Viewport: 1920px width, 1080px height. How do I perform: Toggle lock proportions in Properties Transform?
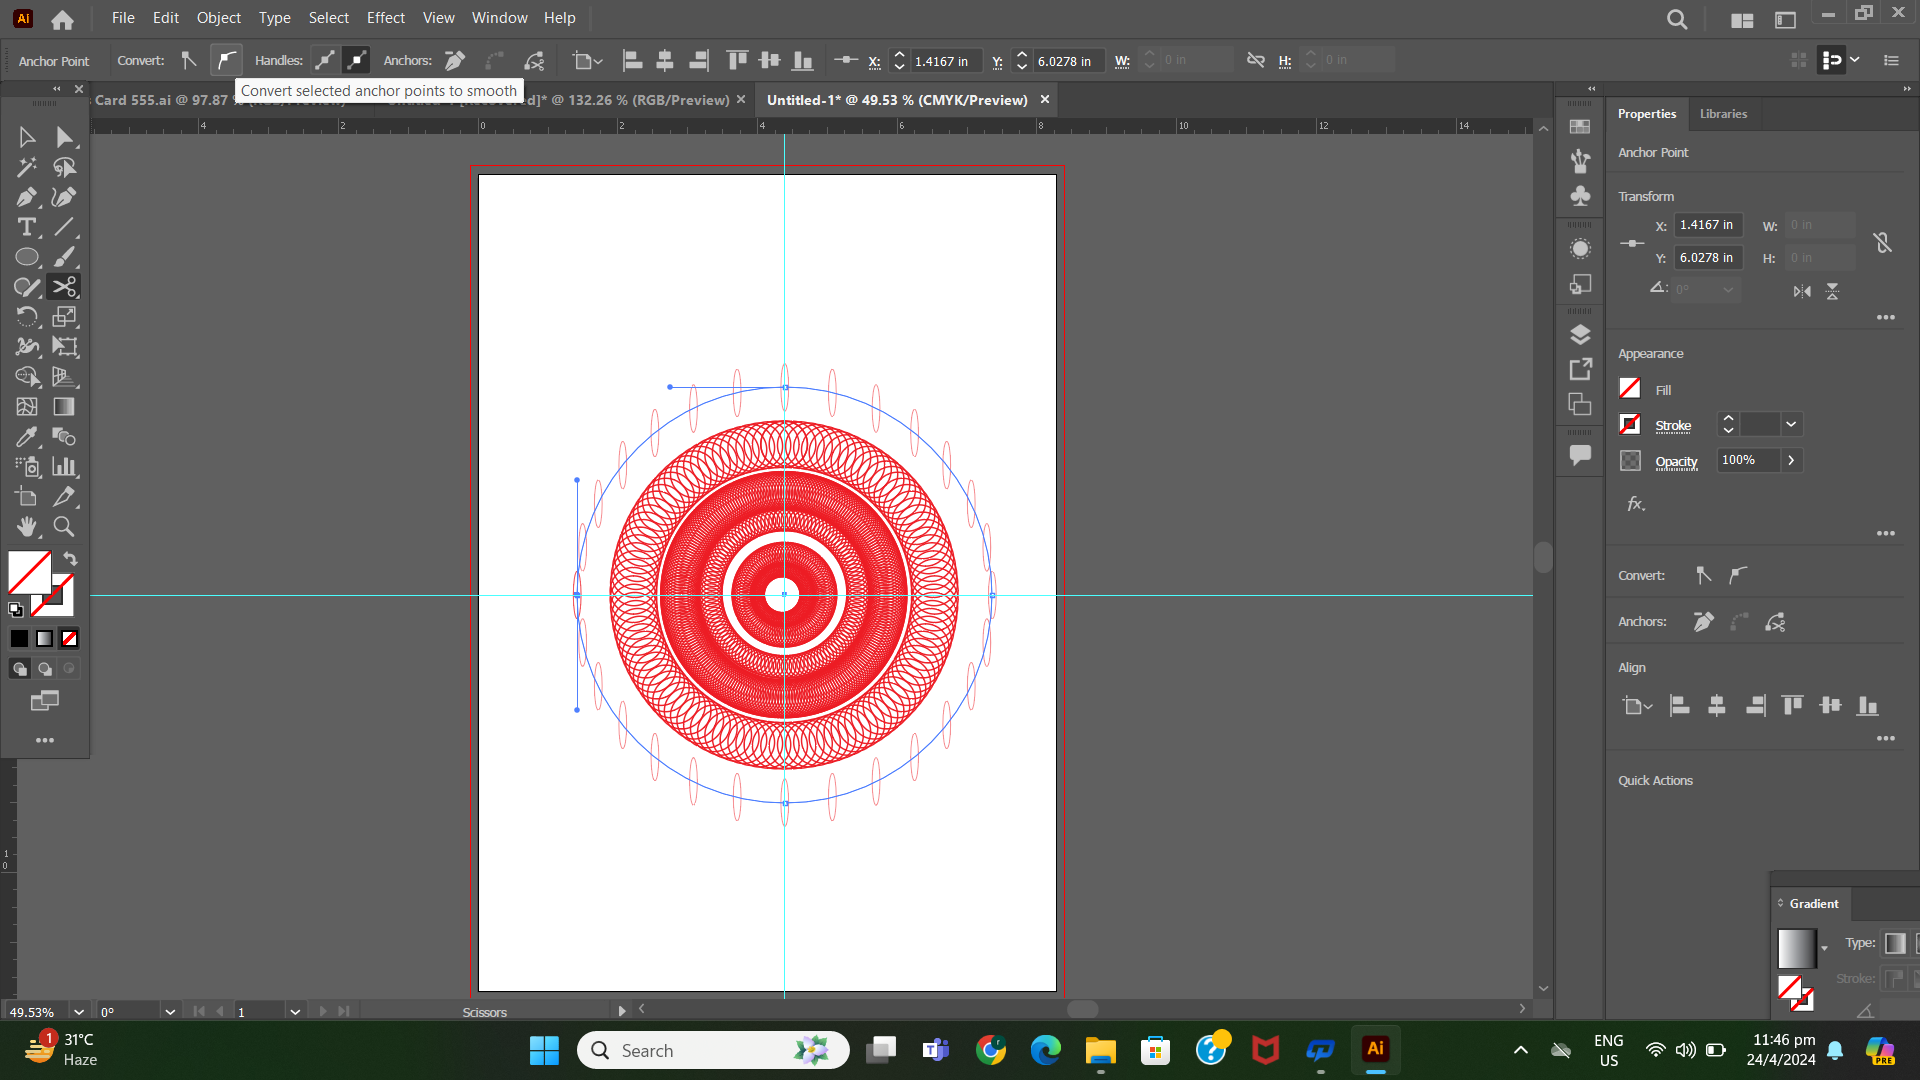tap(1883, 242)
